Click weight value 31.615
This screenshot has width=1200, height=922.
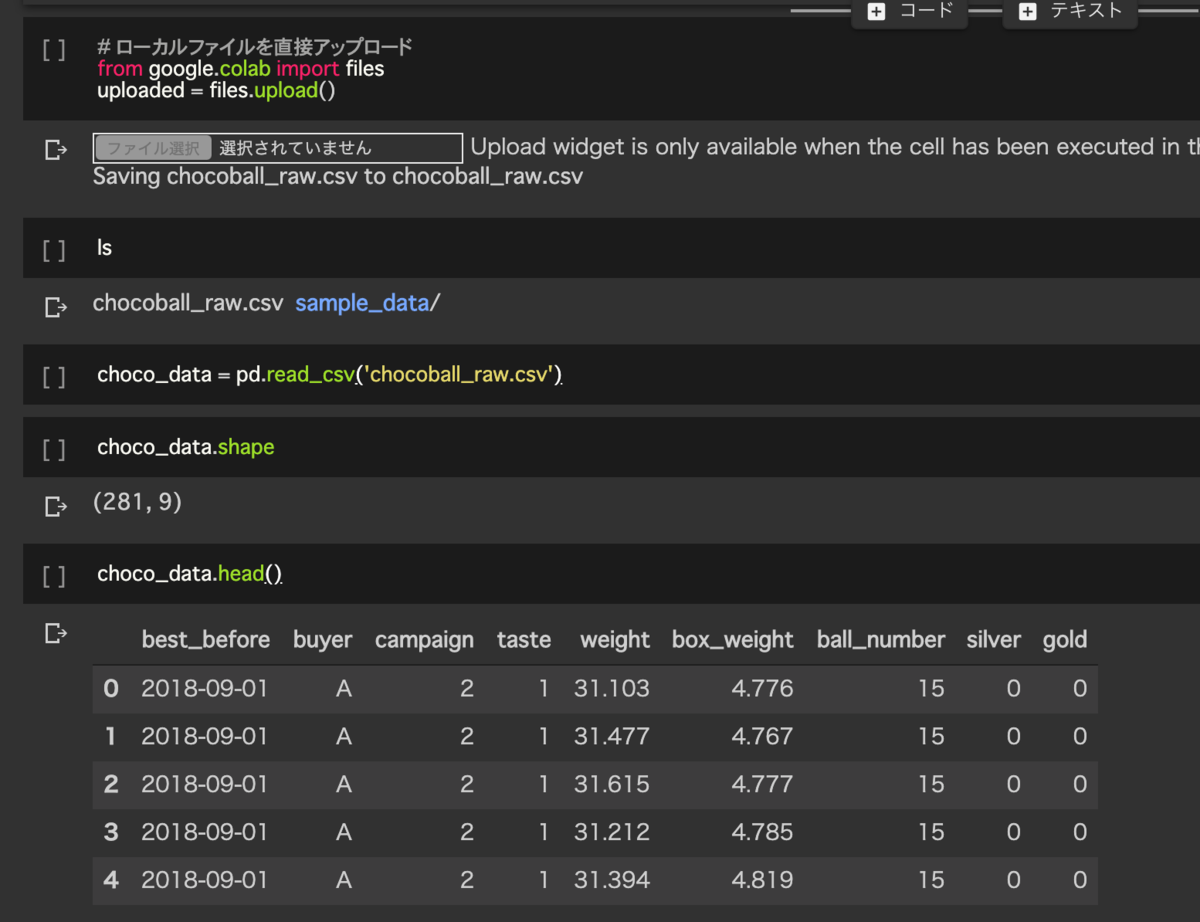[x=612, y=784]
